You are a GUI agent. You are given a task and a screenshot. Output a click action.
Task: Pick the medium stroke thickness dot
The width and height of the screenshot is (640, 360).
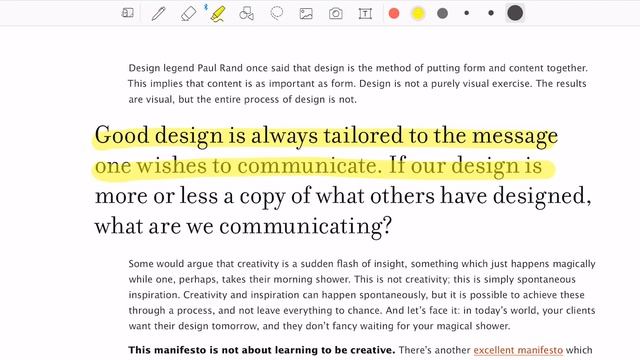click(491, 13)
